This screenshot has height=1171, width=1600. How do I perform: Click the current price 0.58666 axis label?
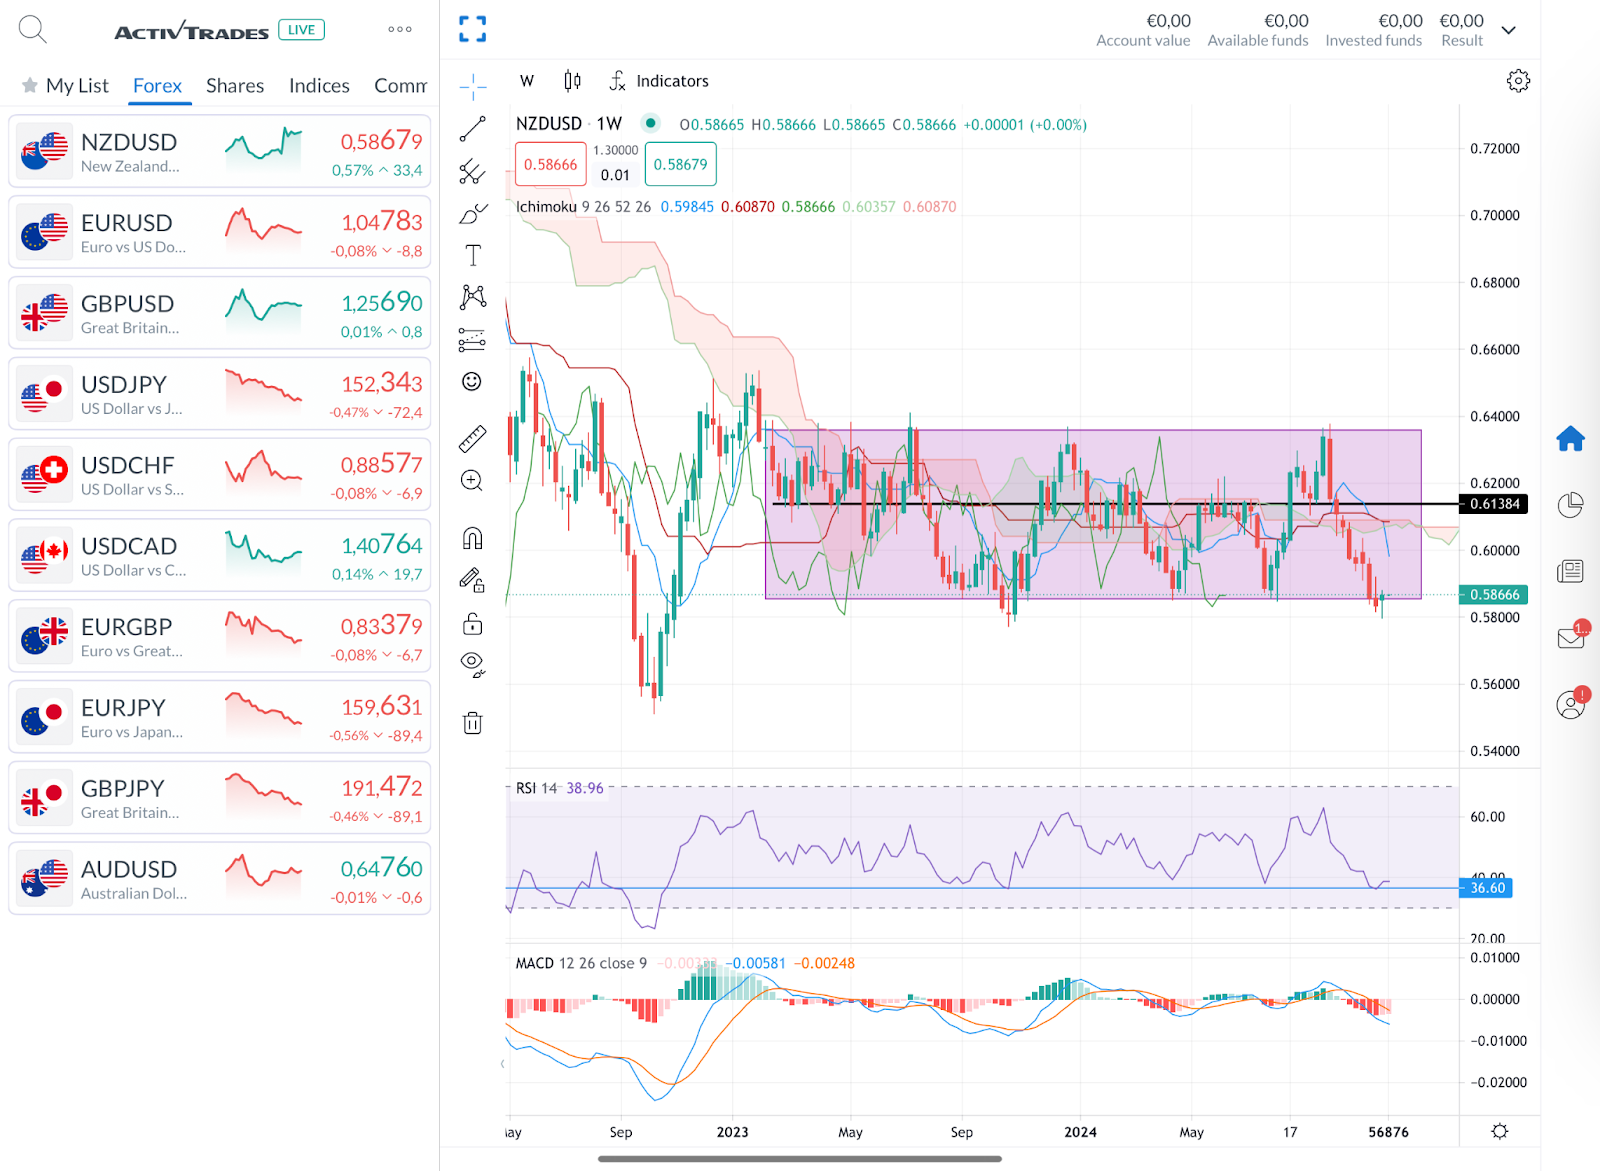tap(1494, 595)
